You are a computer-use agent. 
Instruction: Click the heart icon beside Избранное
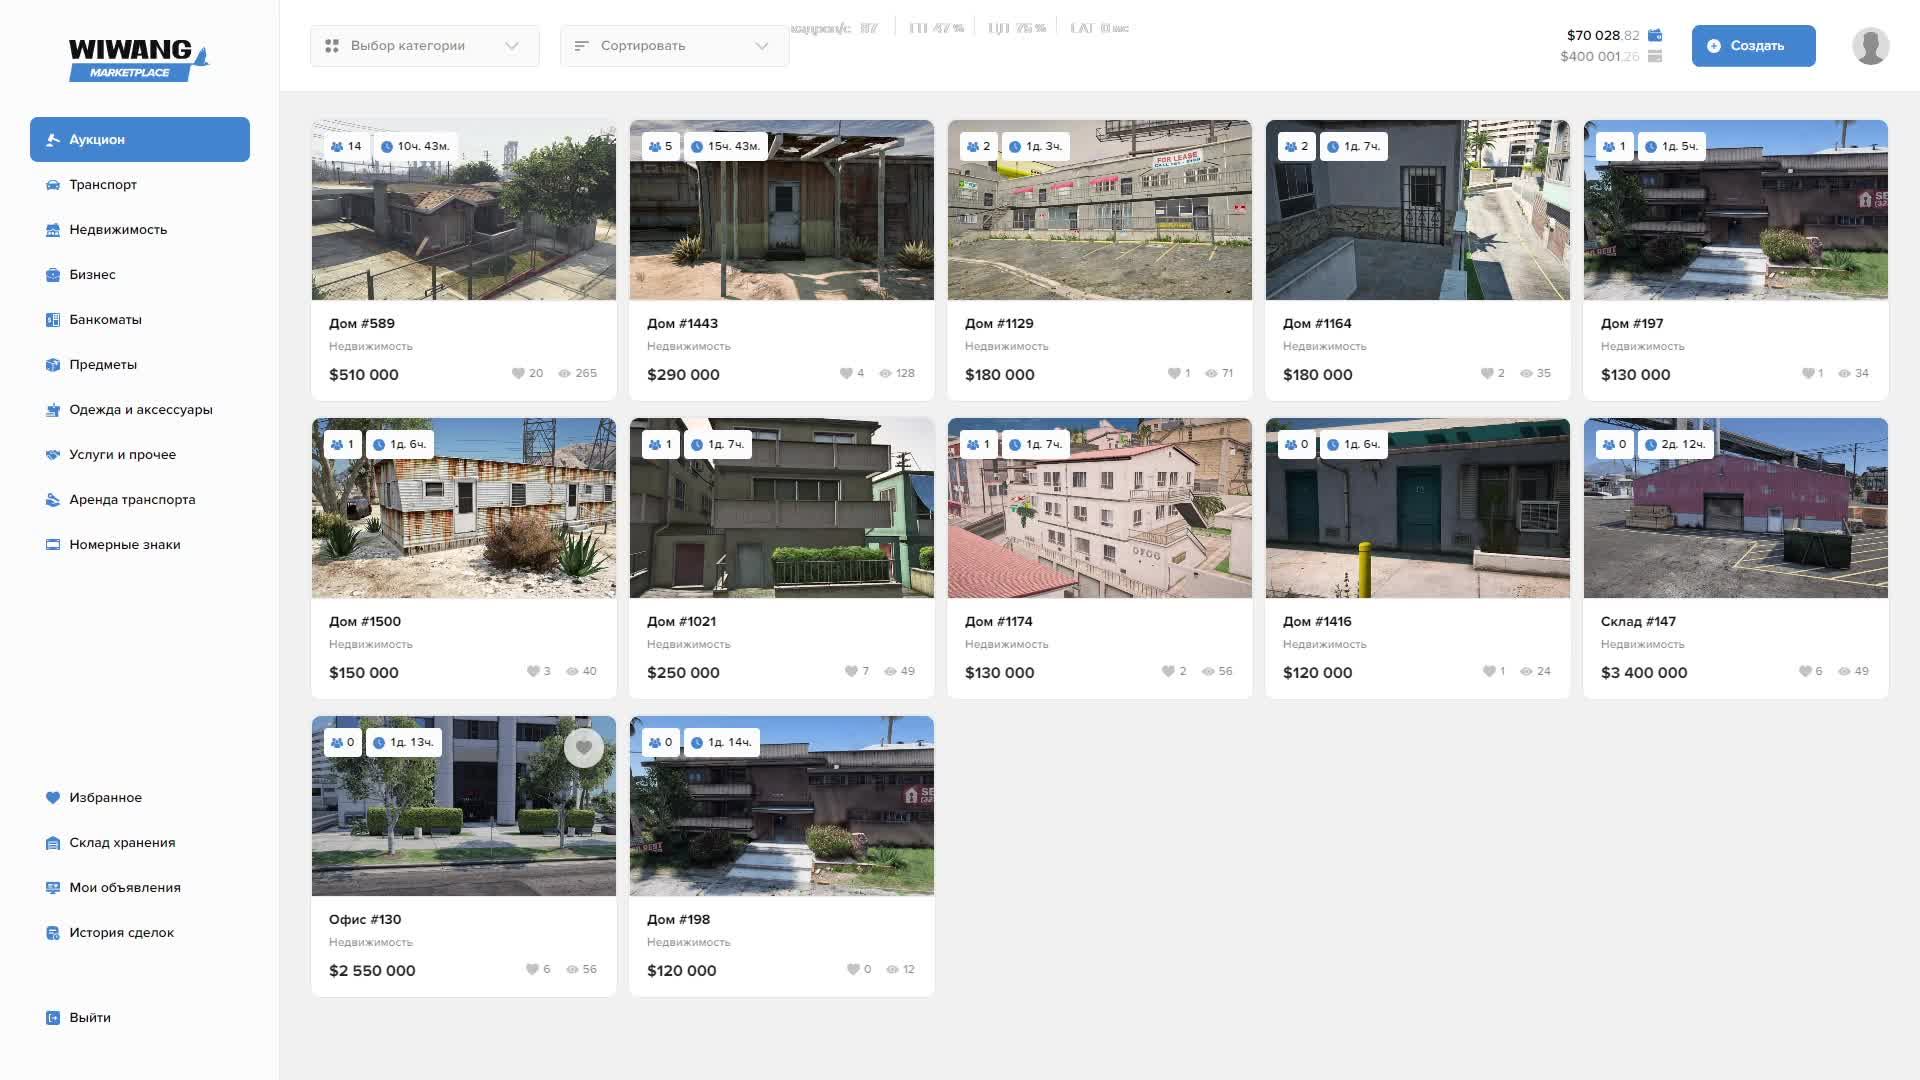tap(53, 798)
